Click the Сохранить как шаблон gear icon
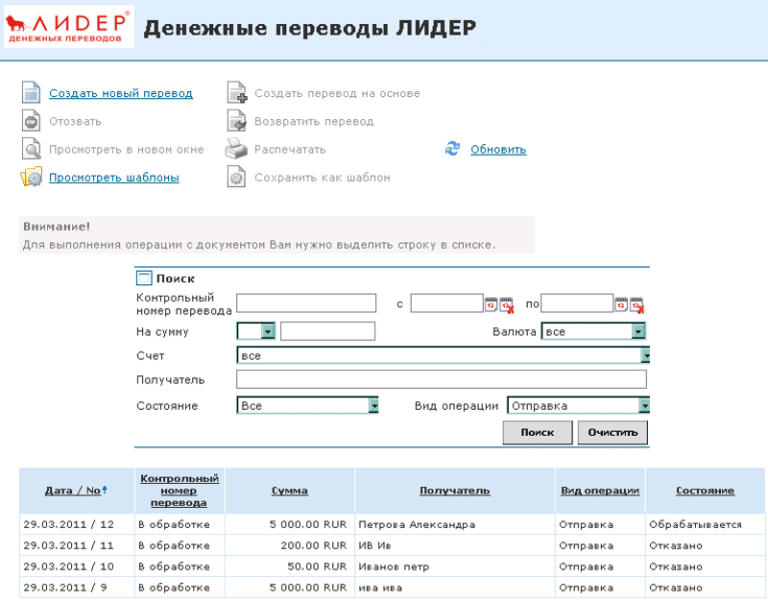The width and height of the screenshot is (768, 602). [x=236, y=177]
